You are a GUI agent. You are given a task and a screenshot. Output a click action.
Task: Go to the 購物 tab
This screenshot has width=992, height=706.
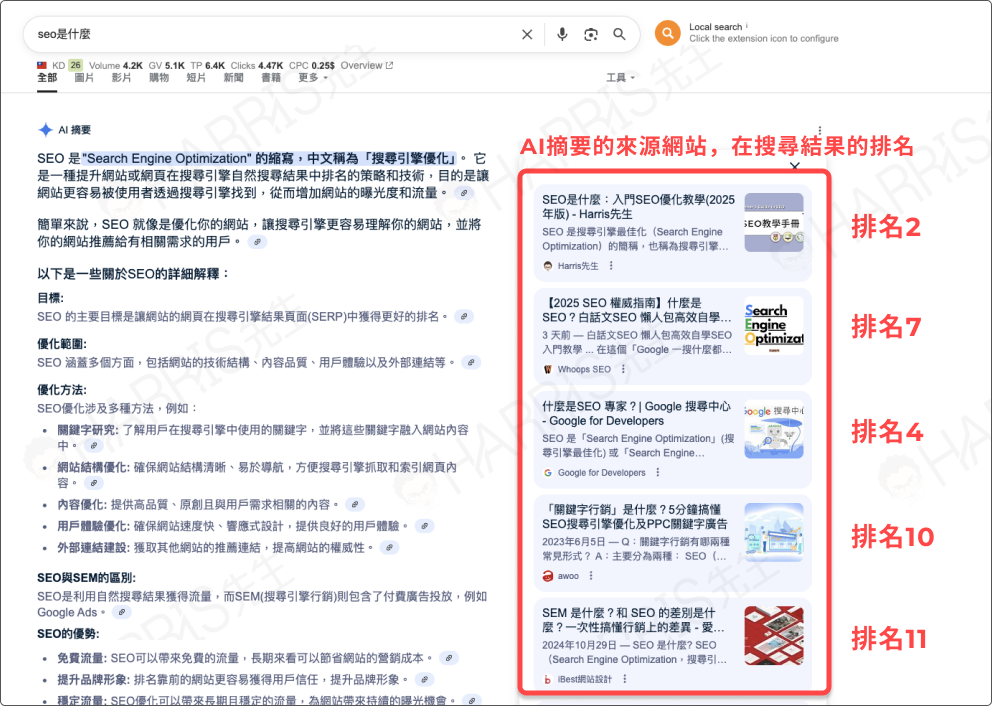click(159, 78)
